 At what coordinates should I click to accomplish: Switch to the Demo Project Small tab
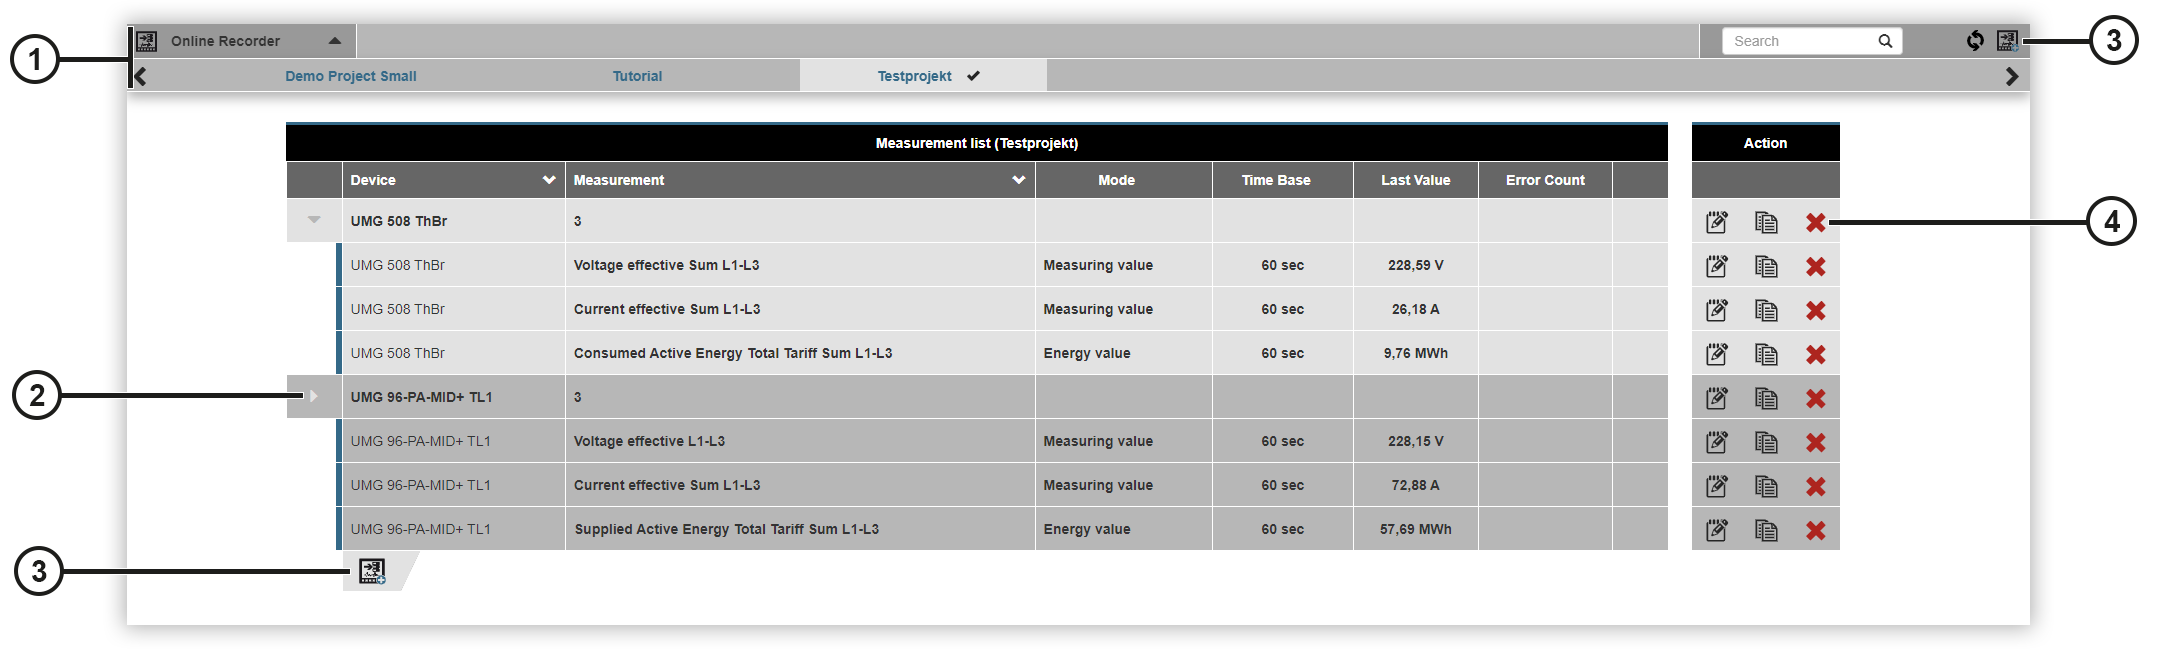(350, 76)
